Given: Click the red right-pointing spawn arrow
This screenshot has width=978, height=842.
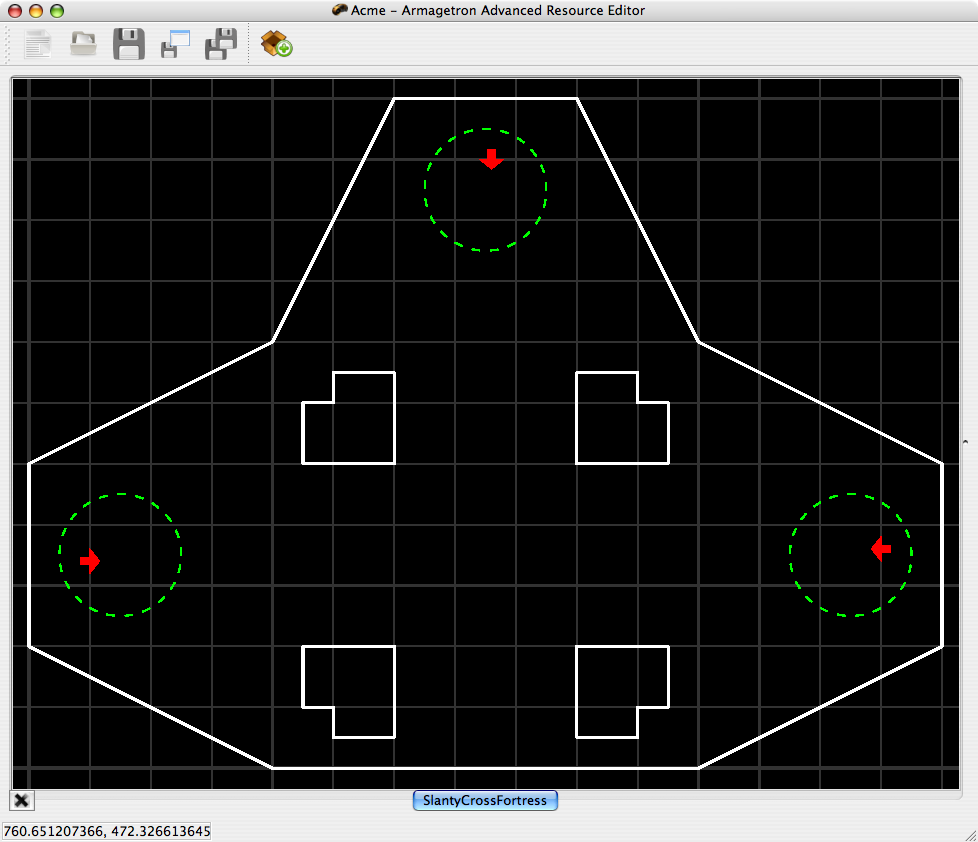Looking at the screenshot, I should 90,561.
